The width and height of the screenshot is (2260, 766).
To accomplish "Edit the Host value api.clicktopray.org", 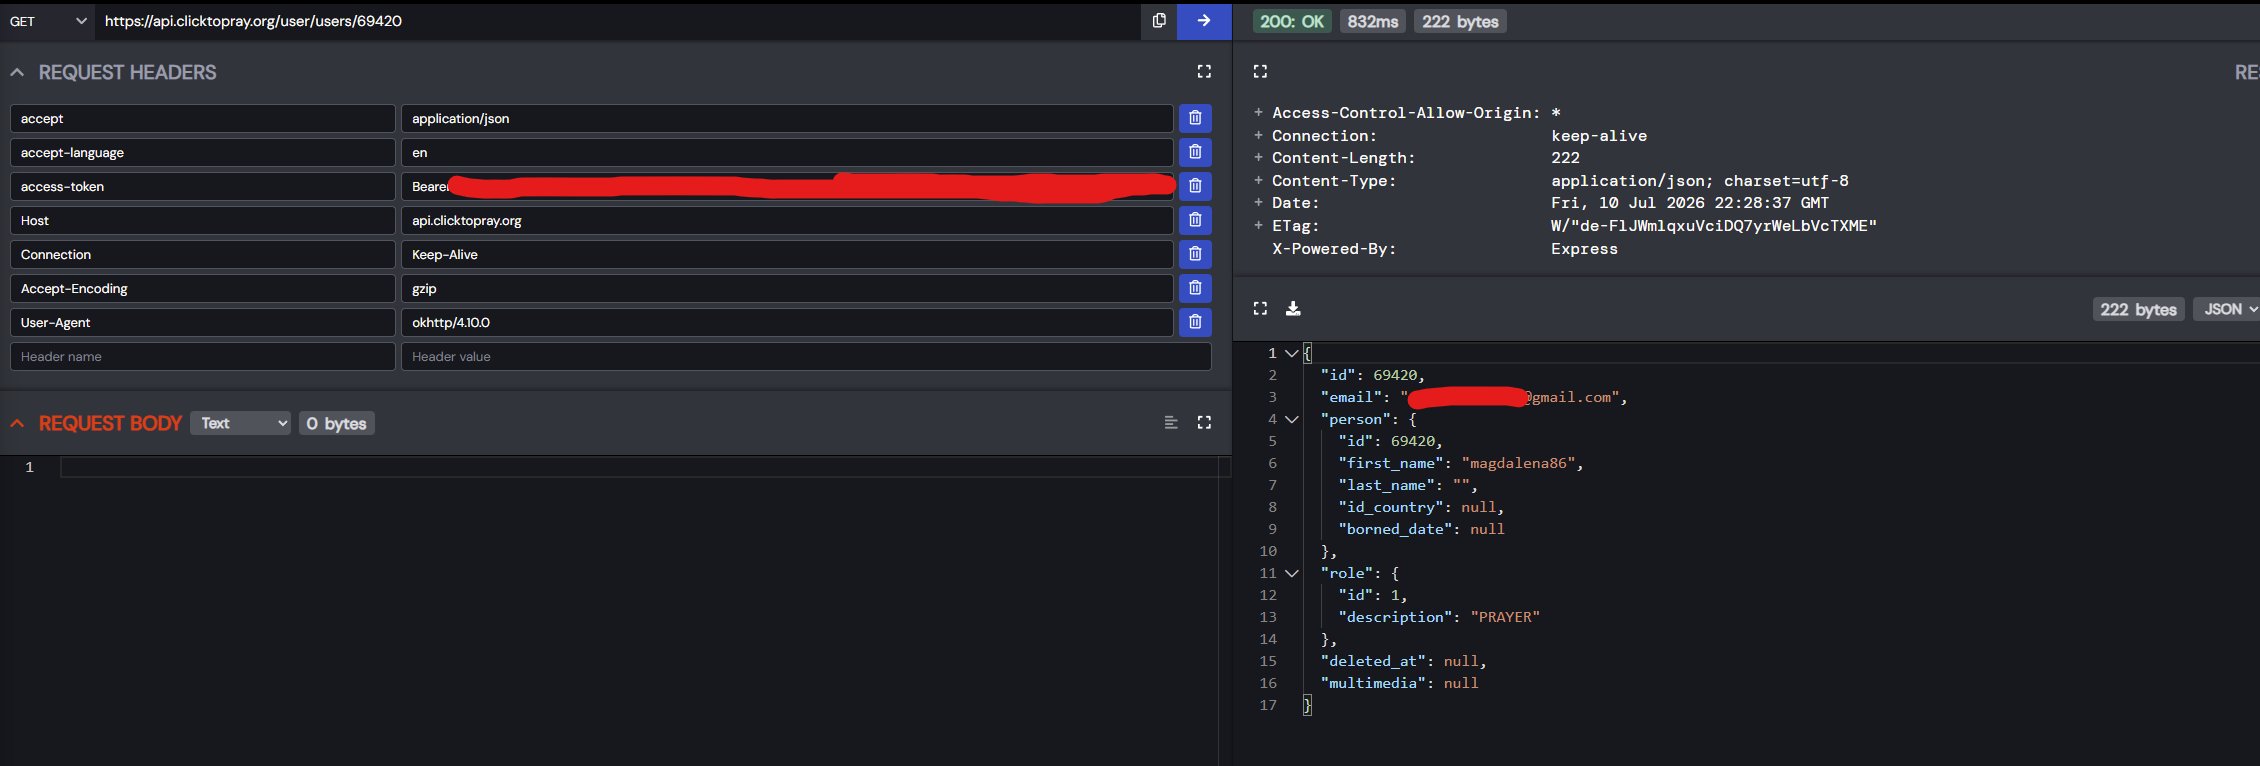I will (787, 220).
